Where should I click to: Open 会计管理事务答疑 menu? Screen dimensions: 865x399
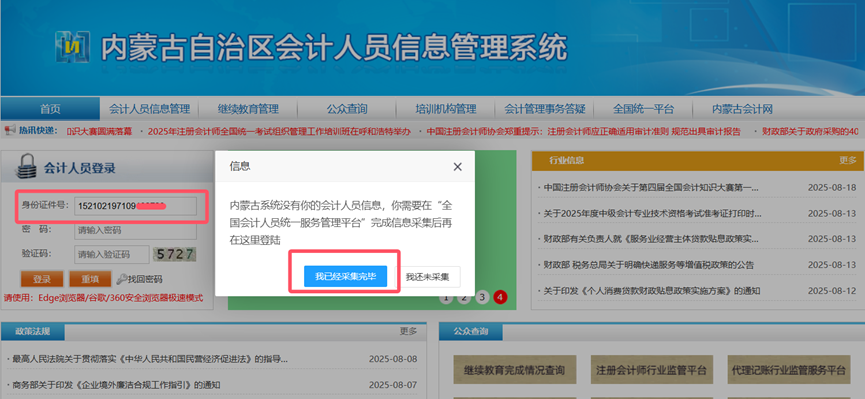544,109
